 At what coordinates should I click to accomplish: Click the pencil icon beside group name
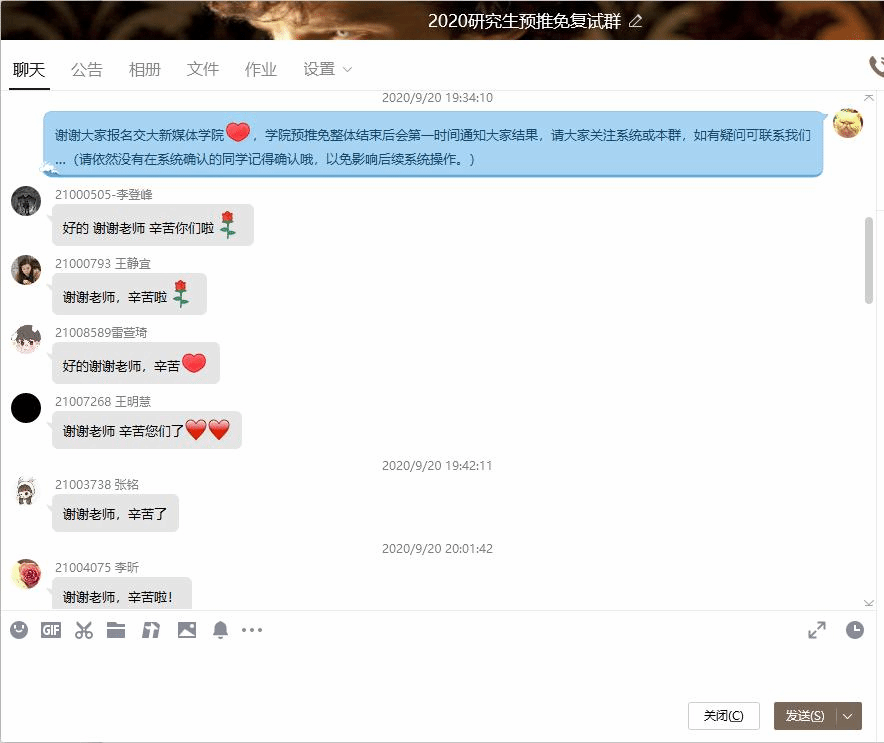coord(636,21)
